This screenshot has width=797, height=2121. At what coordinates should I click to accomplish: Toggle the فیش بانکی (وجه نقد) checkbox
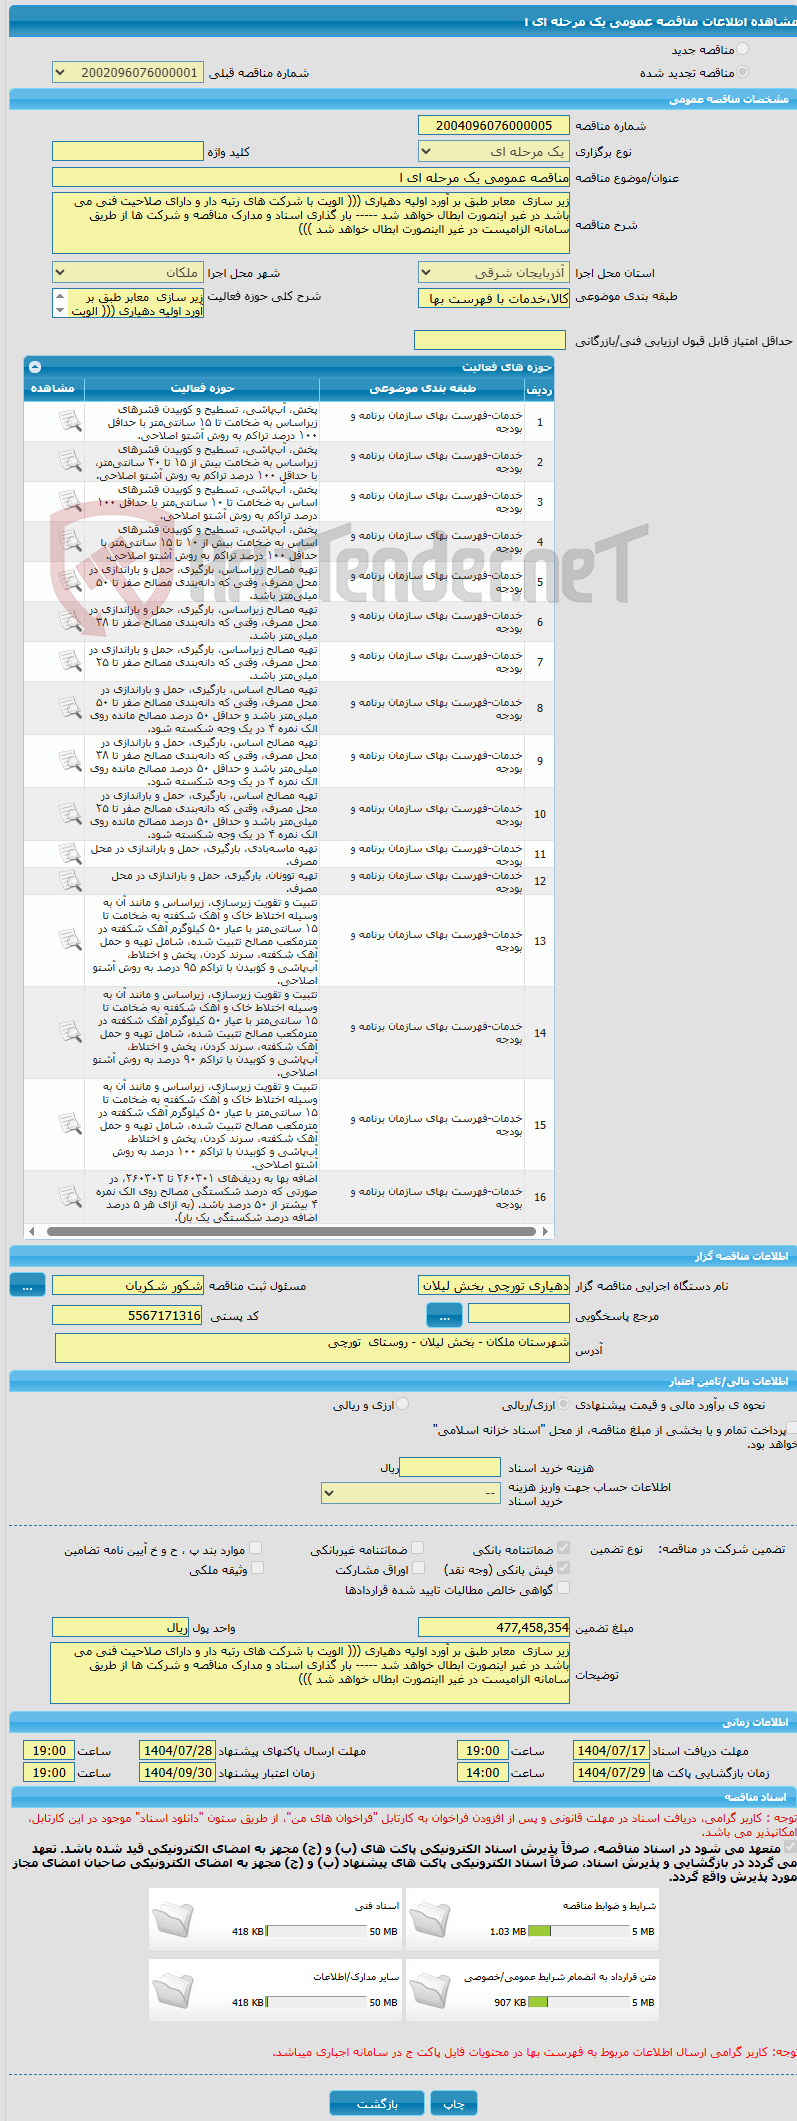[x=563, y=1568]
